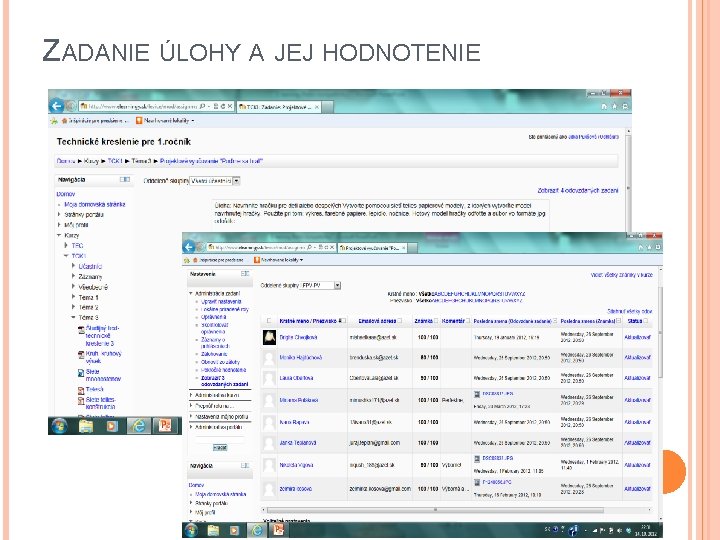Open File Explorer on the front window's taskbar

click(213, 530)
